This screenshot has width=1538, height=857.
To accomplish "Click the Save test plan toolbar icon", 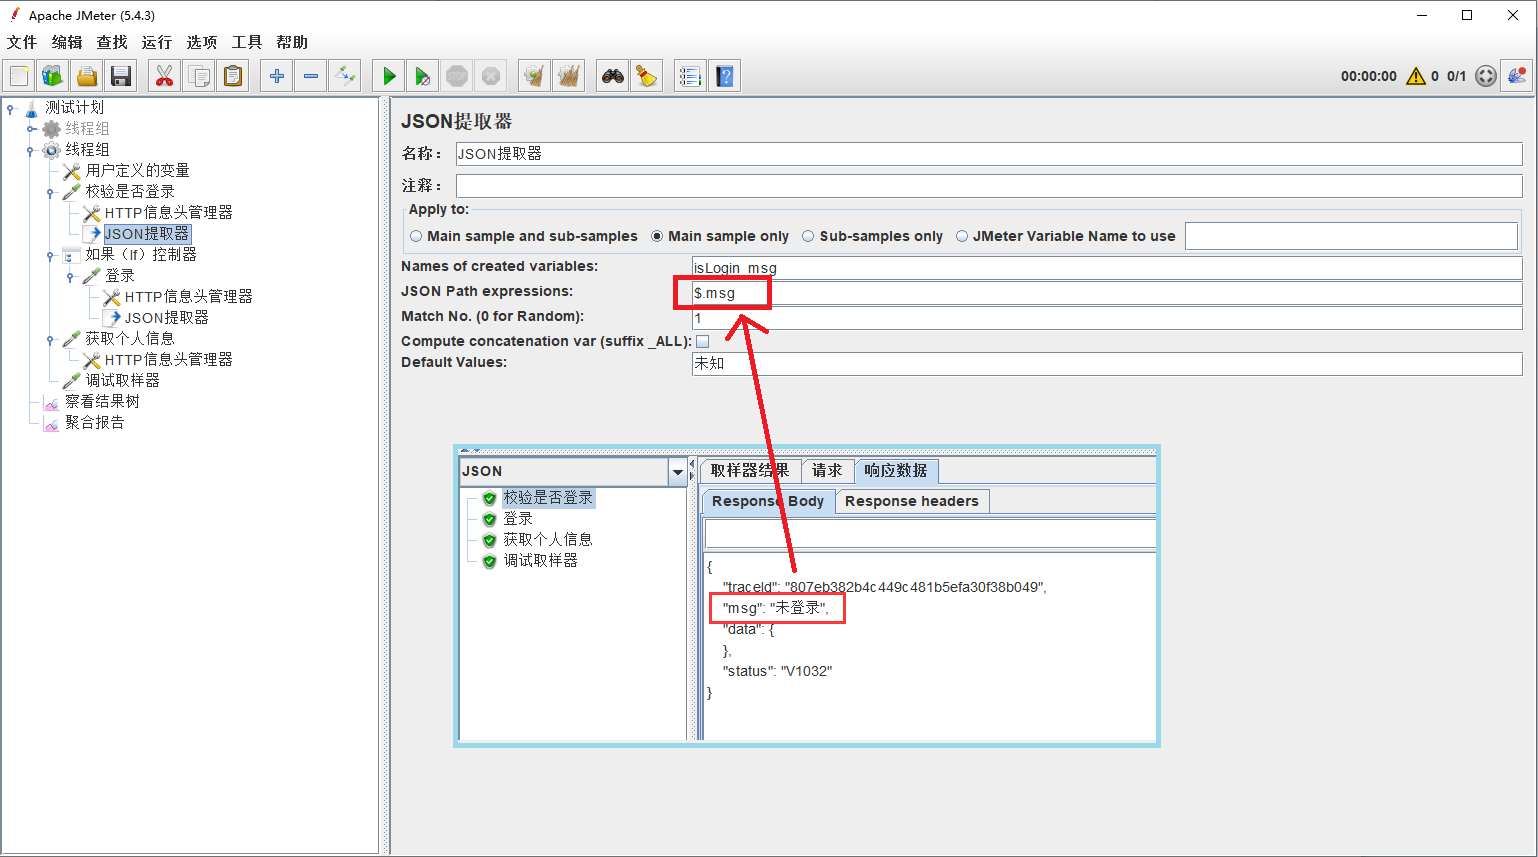I will tap(121, 76).
